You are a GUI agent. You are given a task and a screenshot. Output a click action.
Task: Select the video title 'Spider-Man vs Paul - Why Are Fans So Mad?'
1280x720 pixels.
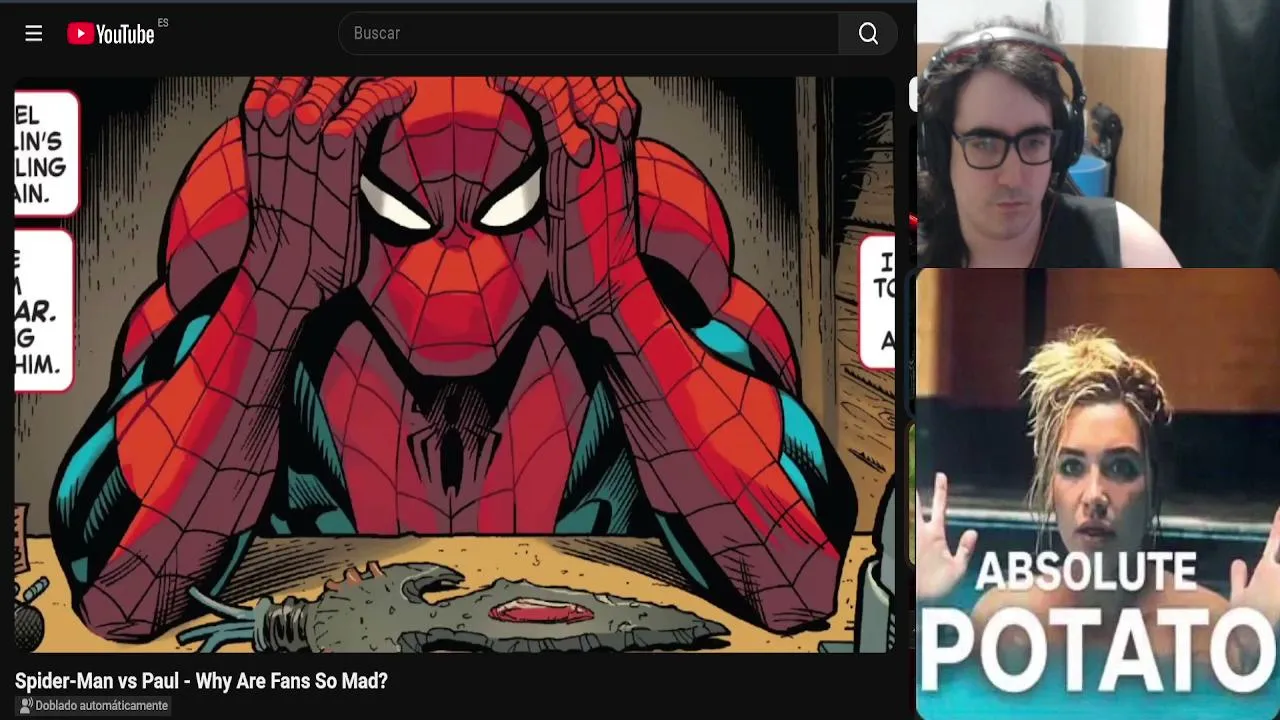click(x=201, y=681)
